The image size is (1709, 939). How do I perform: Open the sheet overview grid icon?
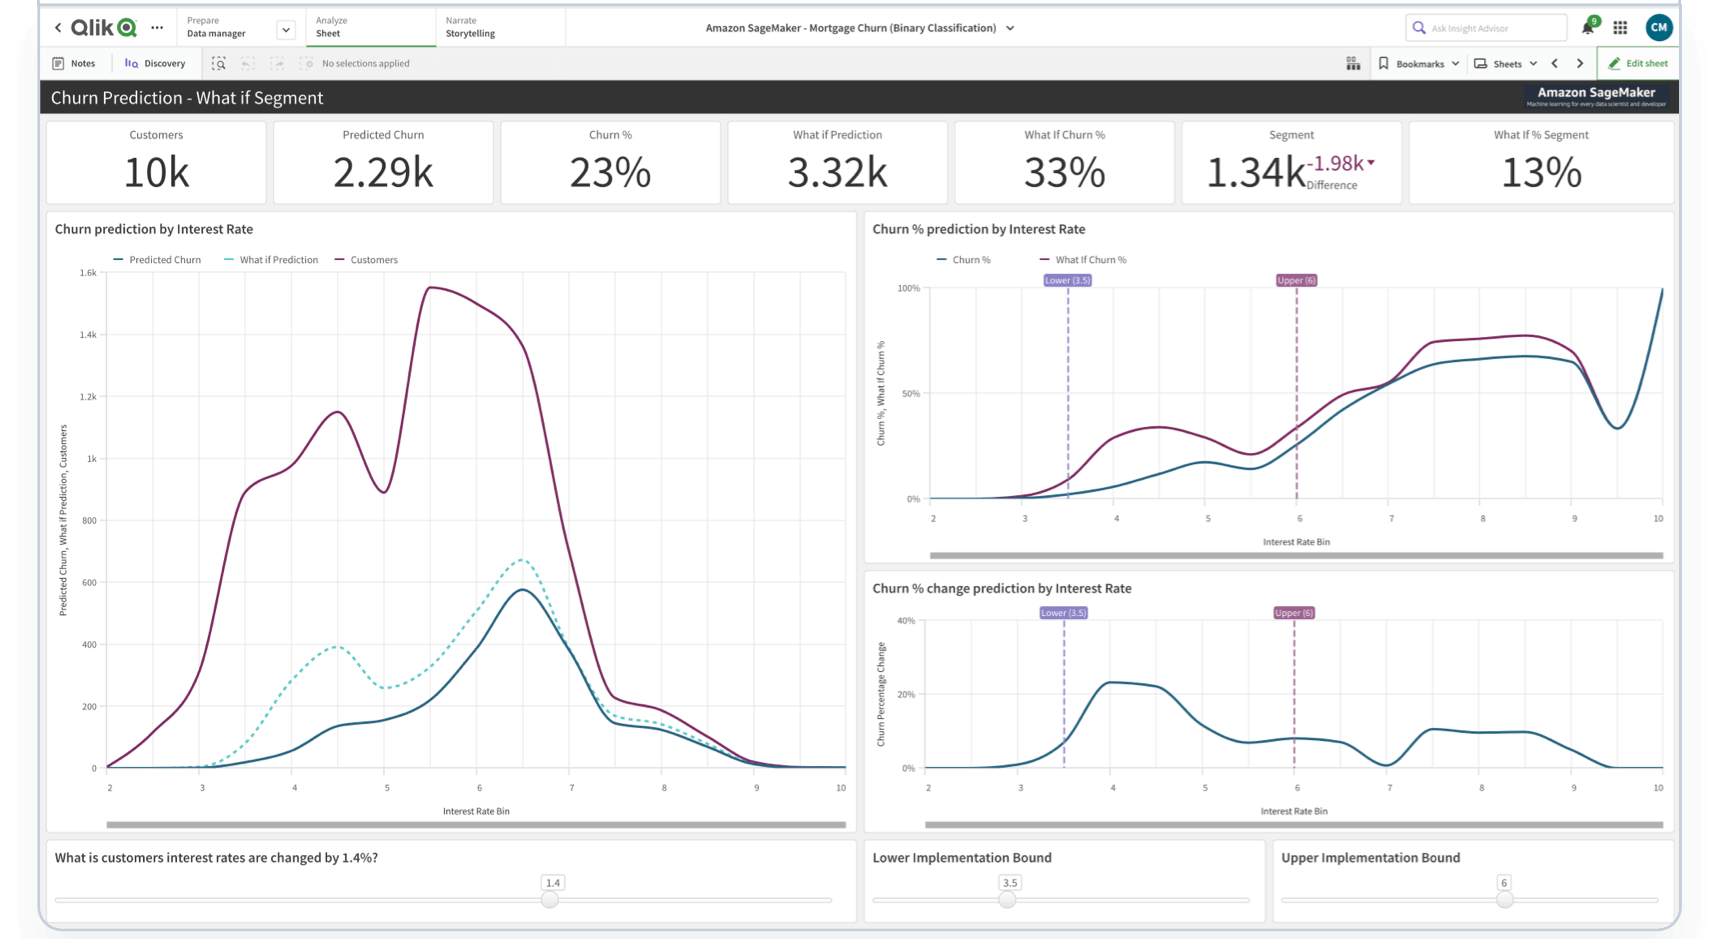(x=1353, y=63)
